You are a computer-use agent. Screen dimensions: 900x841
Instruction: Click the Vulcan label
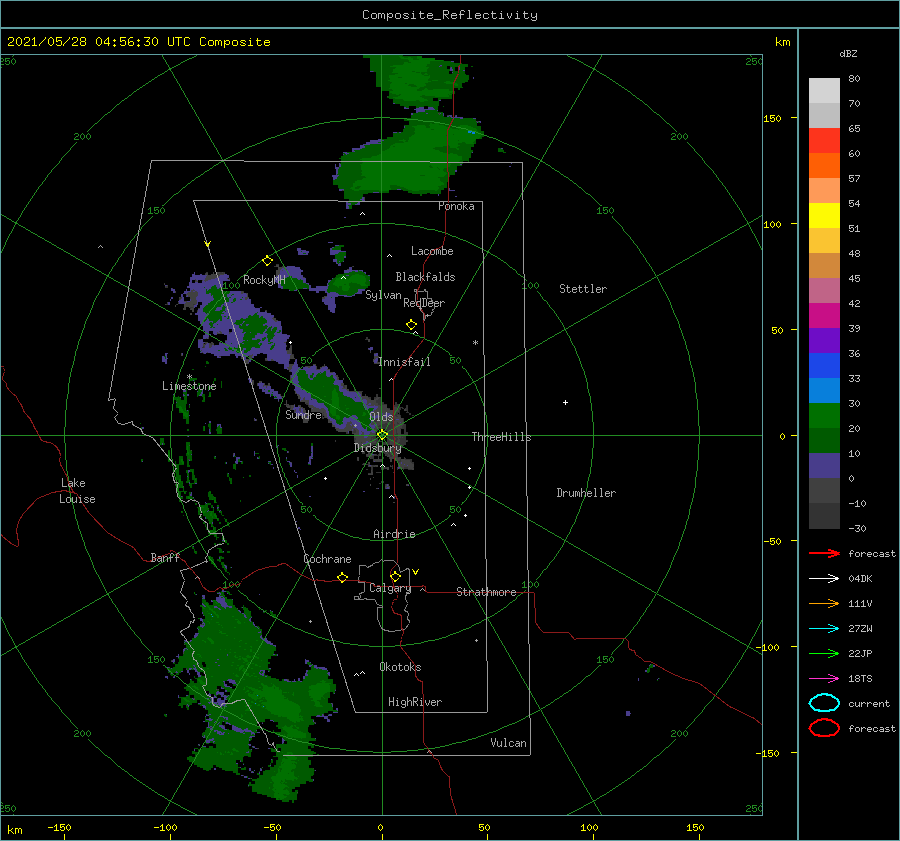[509, 743]
